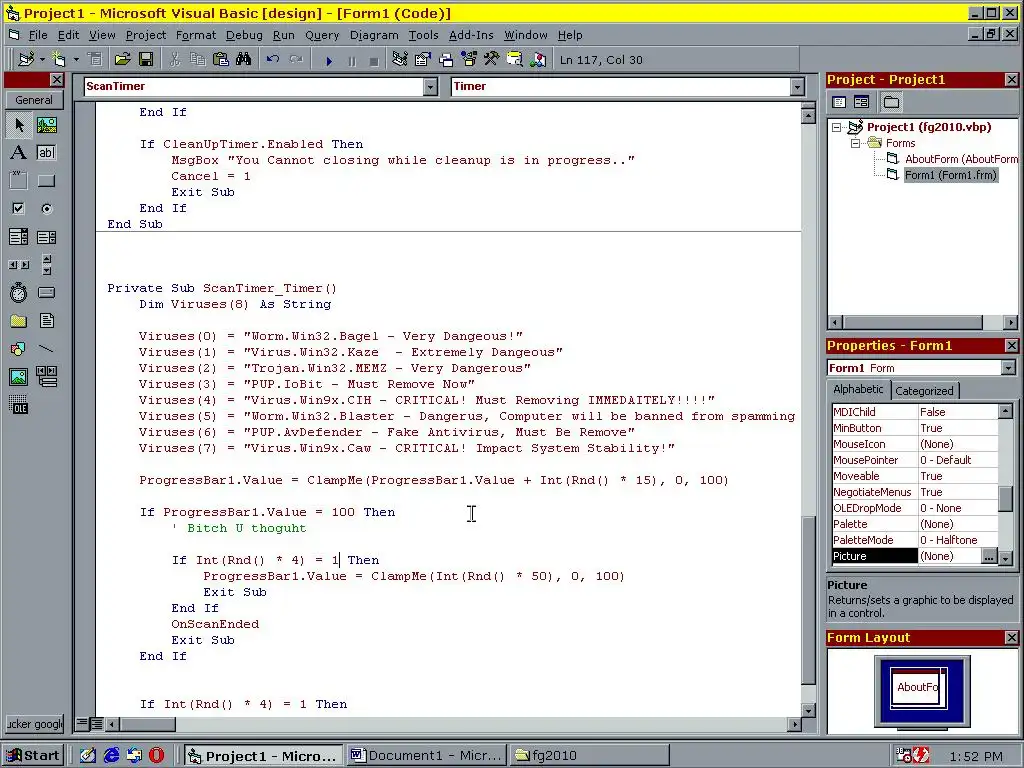
Task: Select the OLE container tool
Action: (x=18, y=405)
